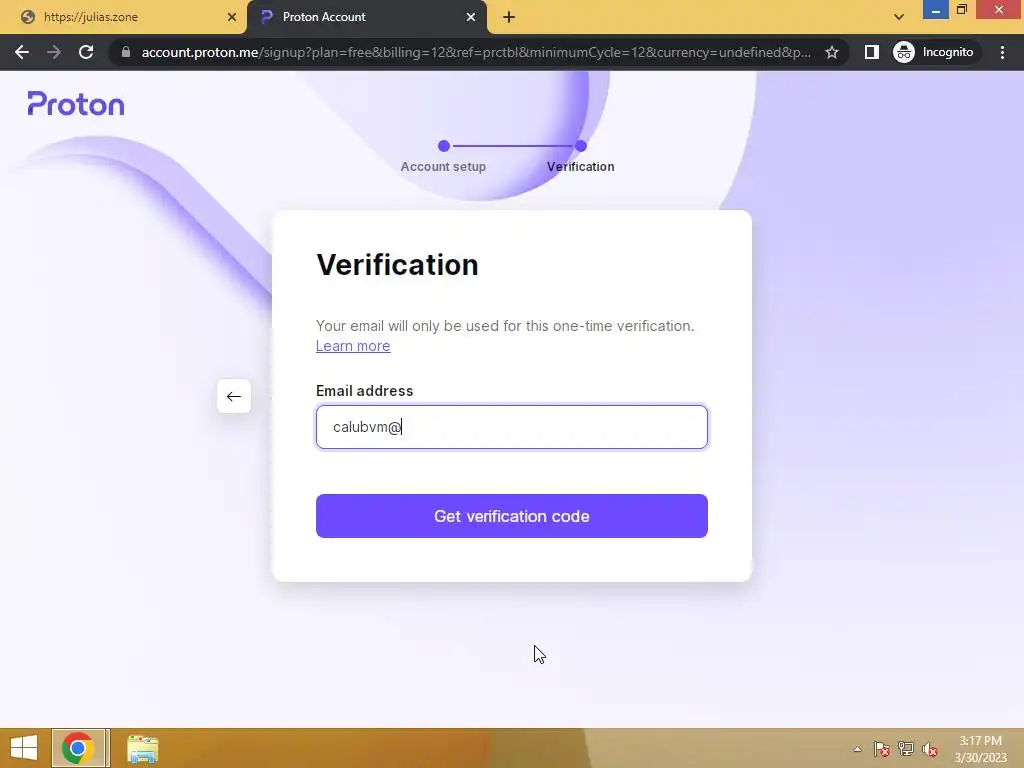Viewport: 1024px width, 768px height.
Task: Click browser forward arrow
Action: click(x=54, y=52)
